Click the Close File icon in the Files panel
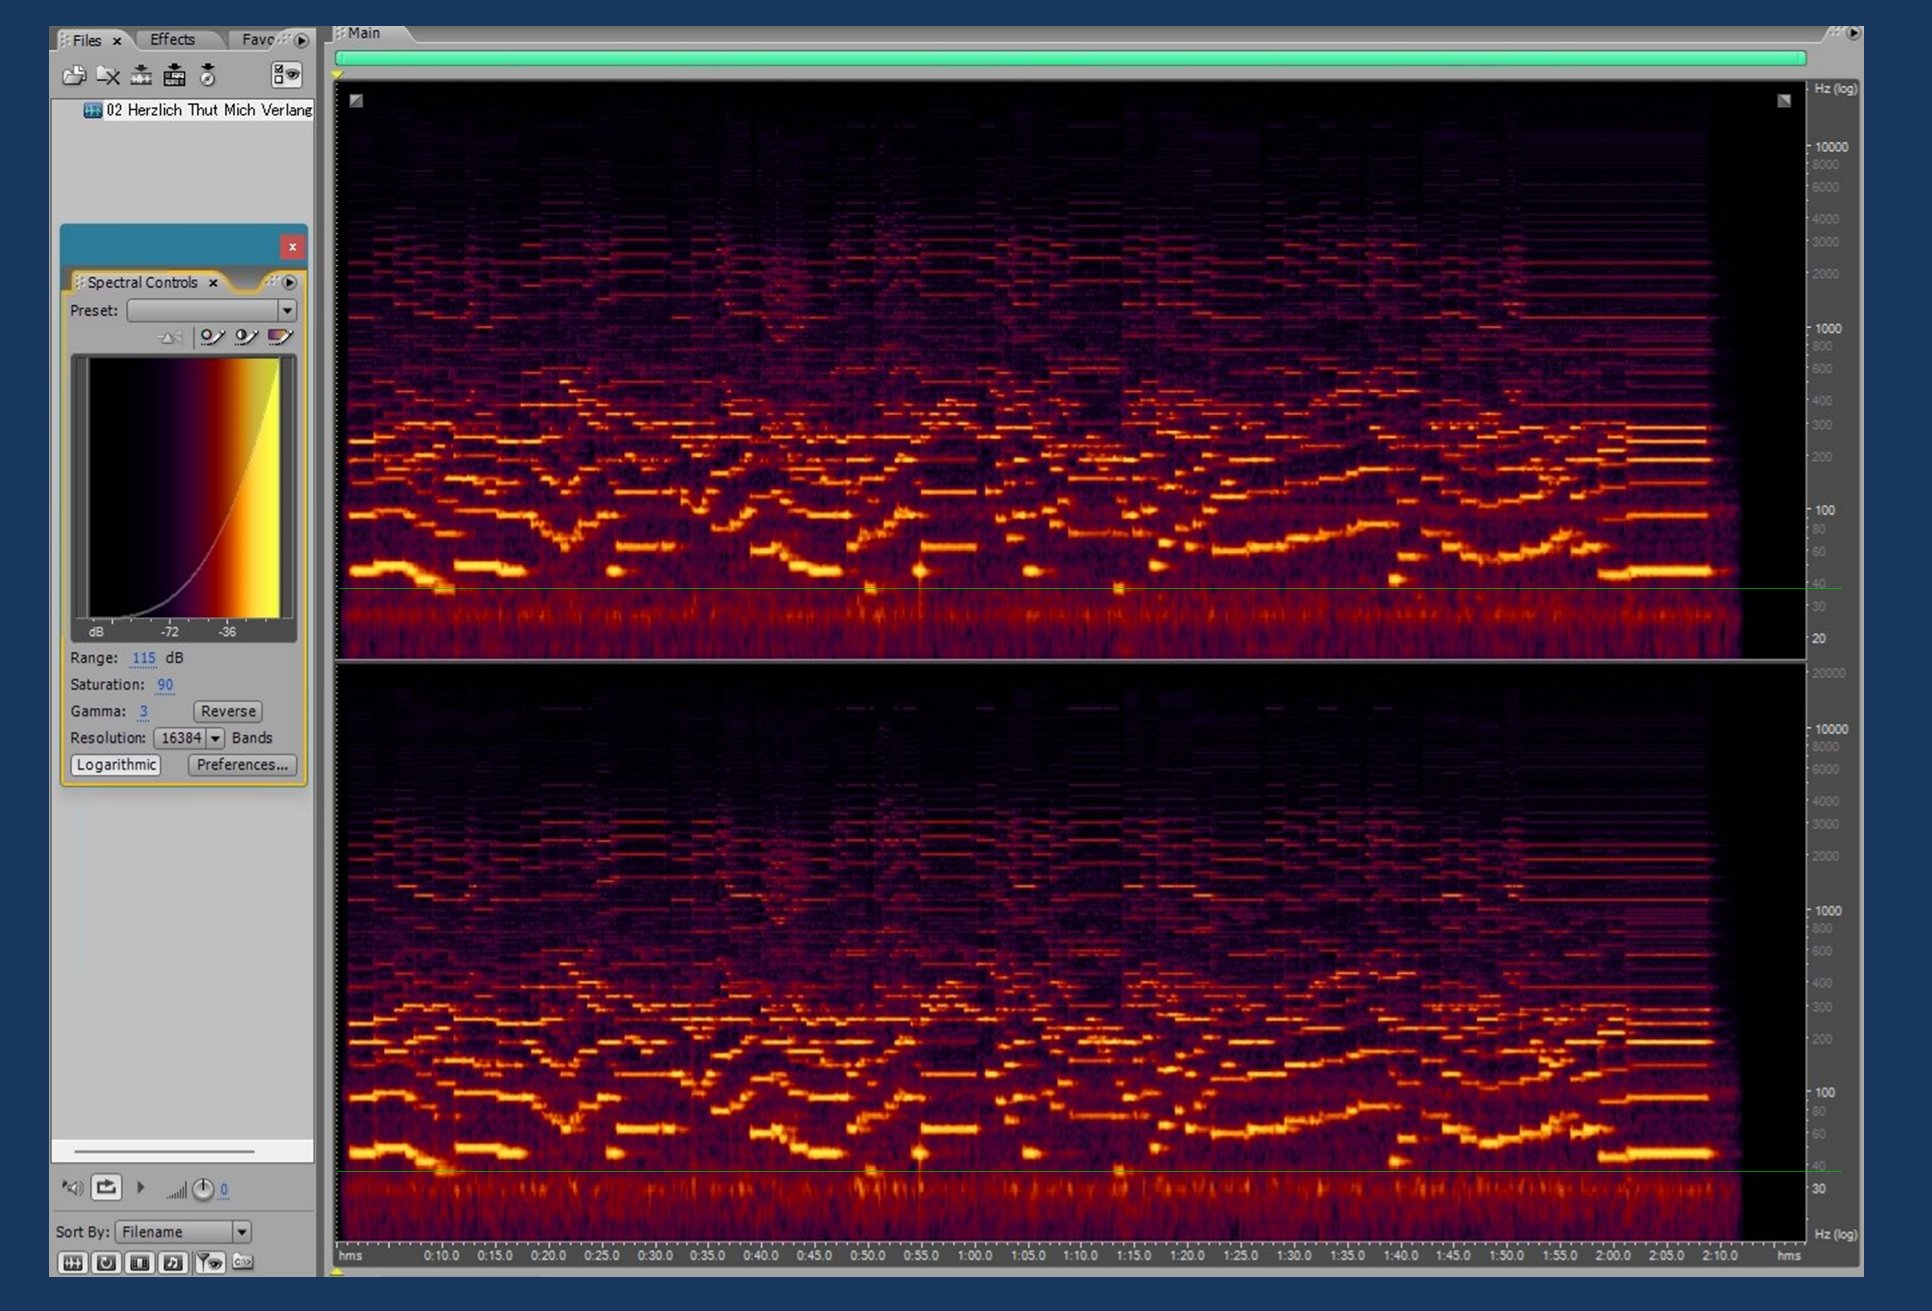1932x1311 pixels. click(x=108, y=75)
